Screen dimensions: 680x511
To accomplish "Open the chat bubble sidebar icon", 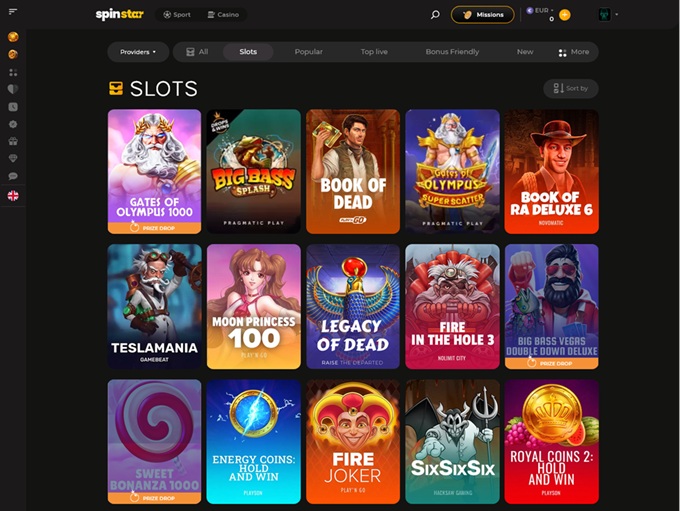I will click(13, 176).
